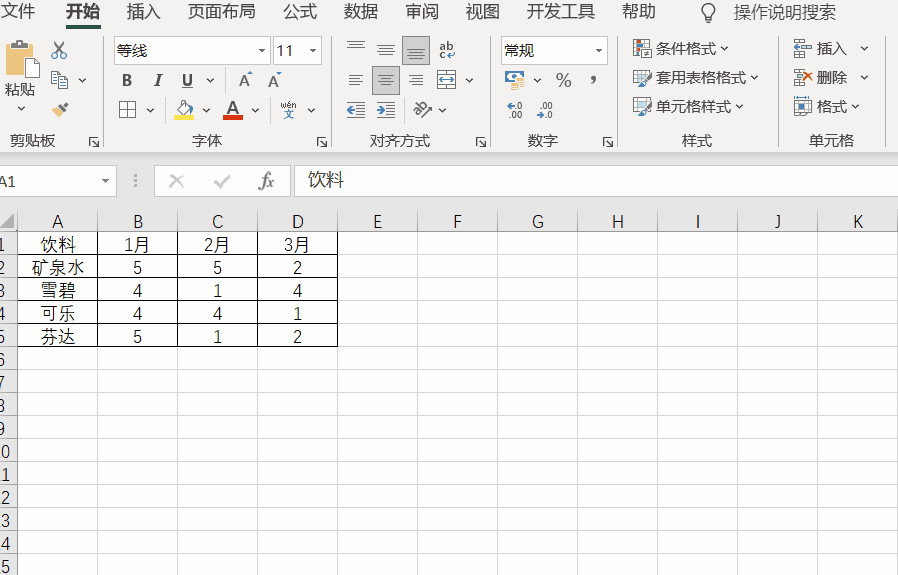Select all cells corner triangle
The width and height of the screenshot is (898, 575).
8,221
